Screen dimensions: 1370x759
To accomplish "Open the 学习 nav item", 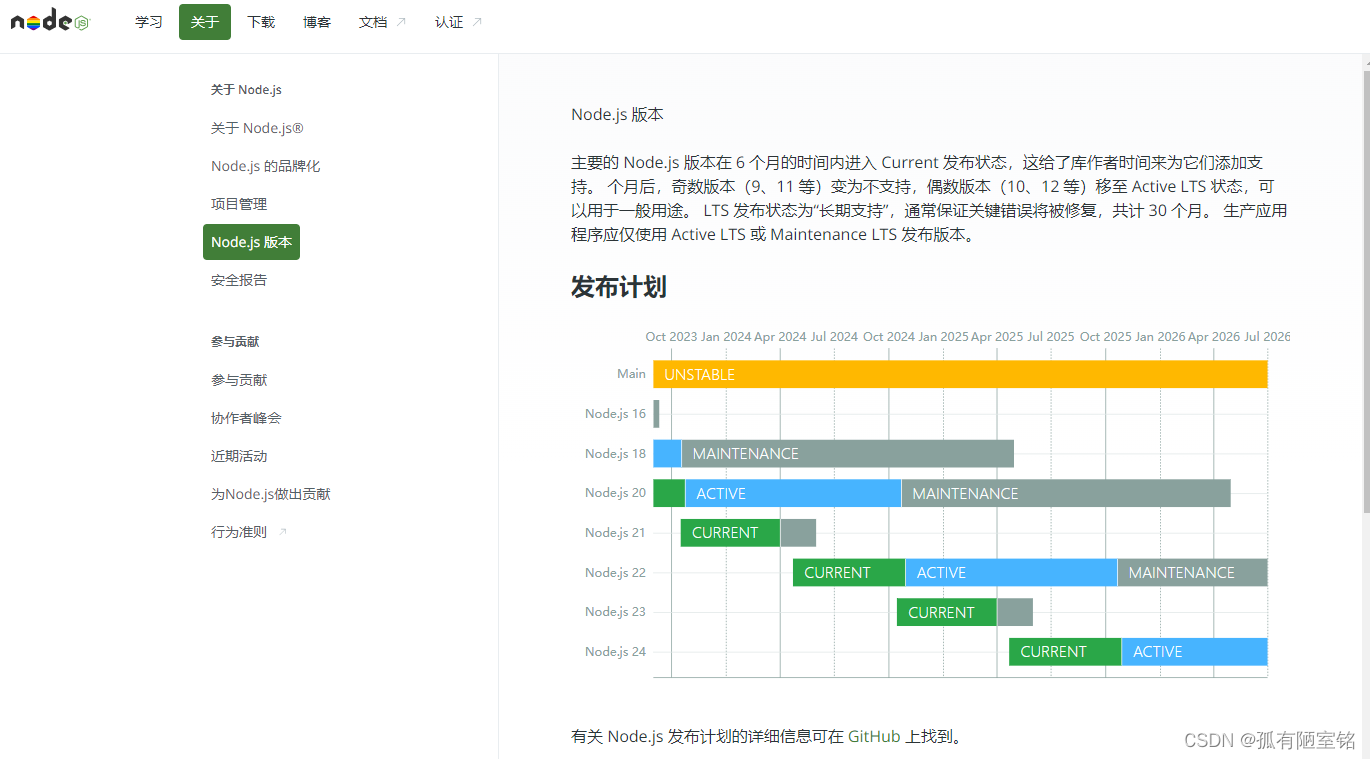I will point(149,22).
